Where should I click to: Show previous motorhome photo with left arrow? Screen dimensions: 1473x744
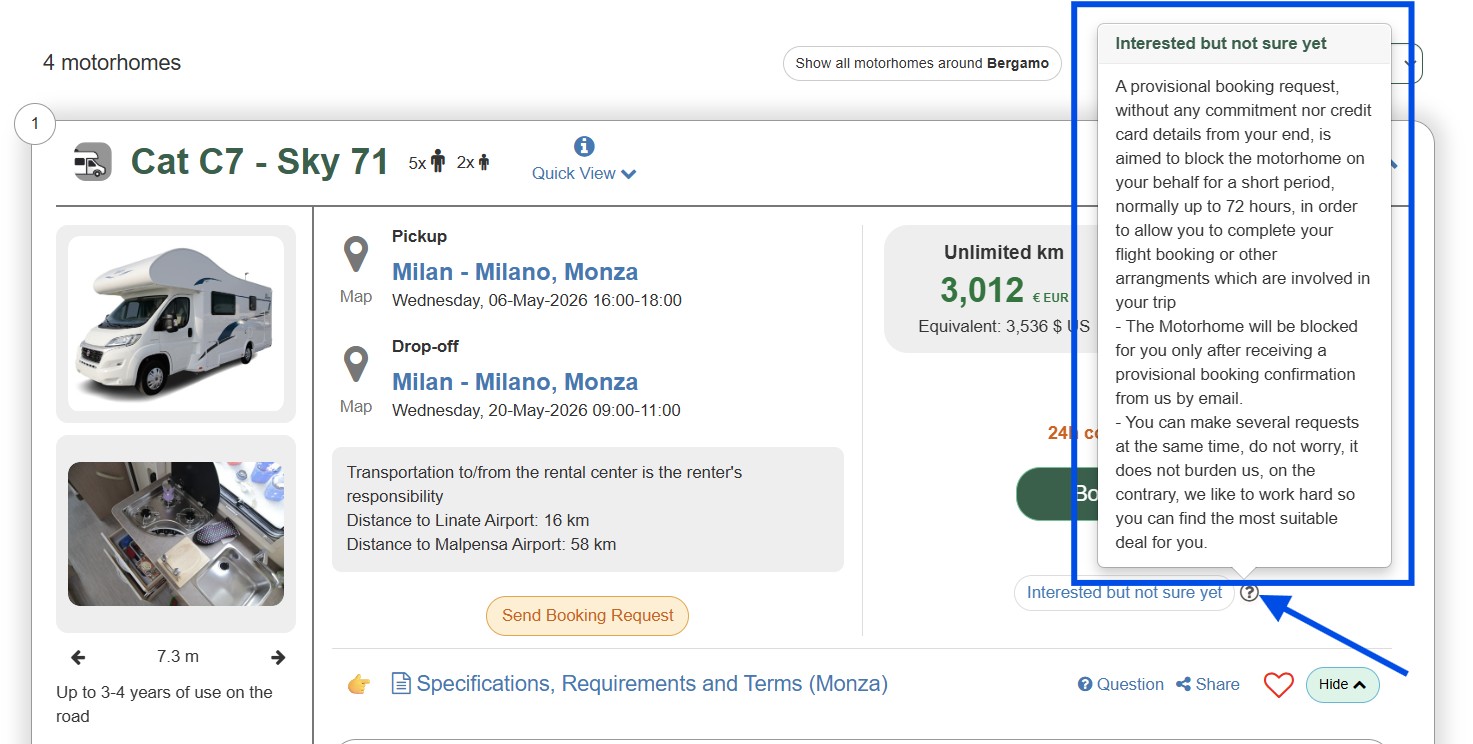click(x=78, y=657)
